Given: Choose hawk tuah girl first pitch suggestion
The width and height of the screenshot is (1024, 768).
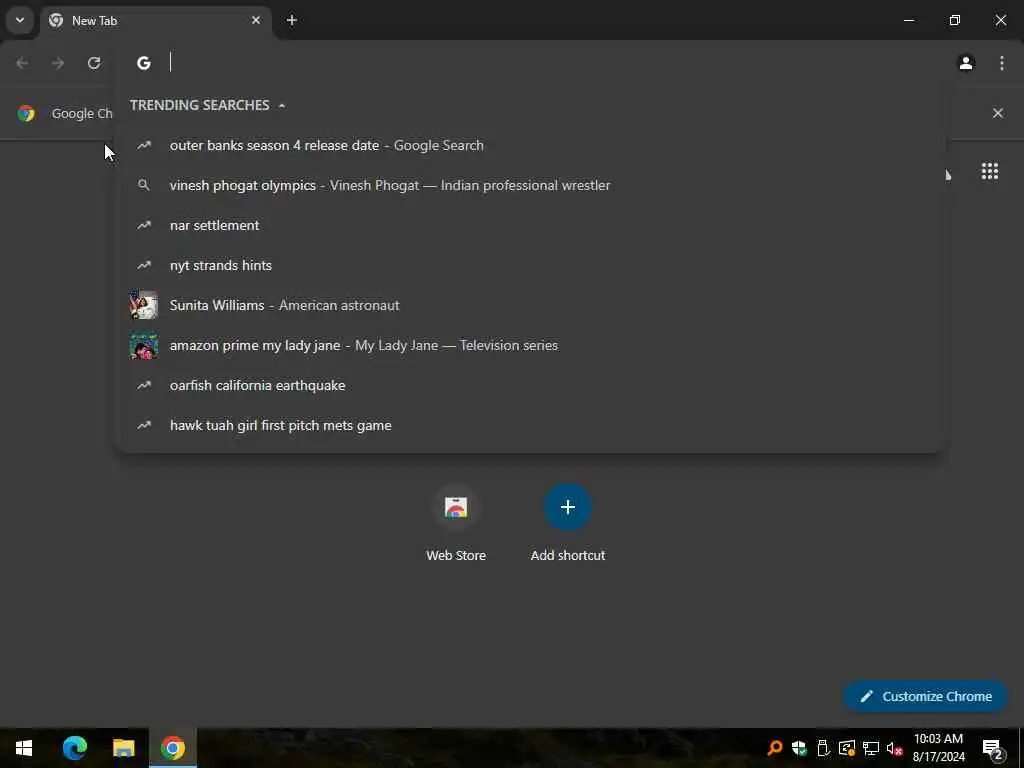Looking at the screenshot, I should [x=531, y=425].
